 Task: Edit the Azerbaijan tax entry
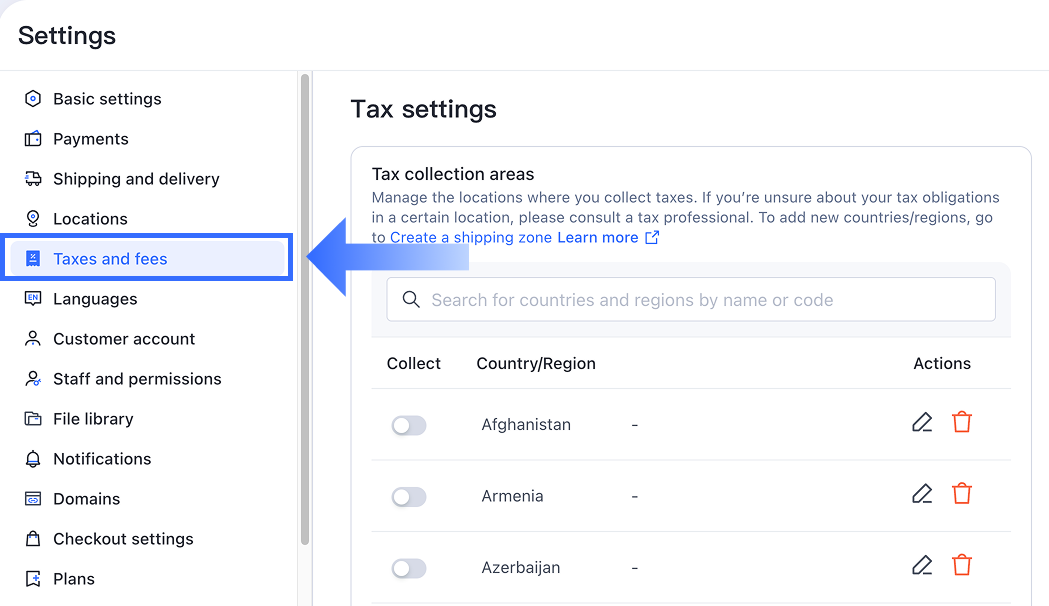(922, 566)
